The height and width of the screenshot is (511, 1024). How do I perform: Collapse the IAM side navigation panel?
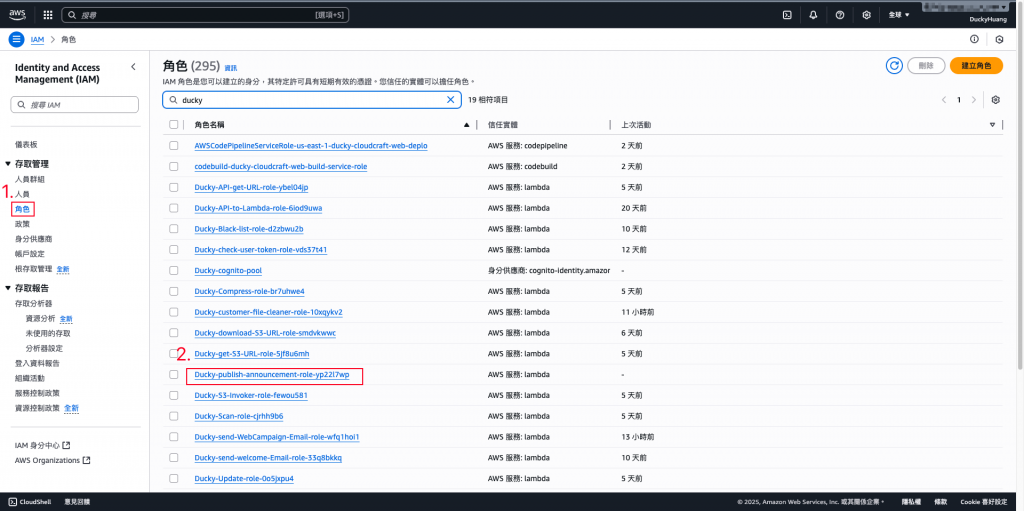[133, 67]
